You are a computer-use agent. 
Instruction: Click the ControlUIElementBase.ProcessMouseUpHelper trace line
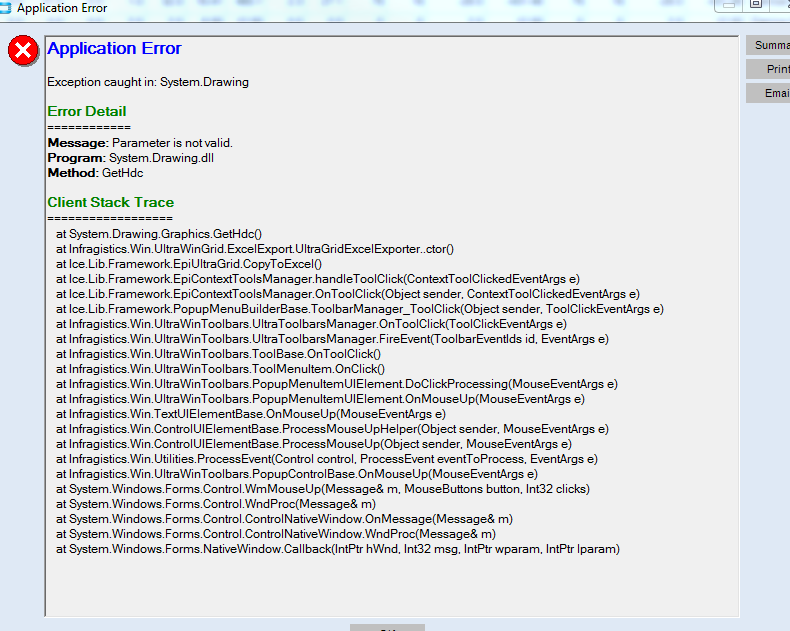(333, 429)
